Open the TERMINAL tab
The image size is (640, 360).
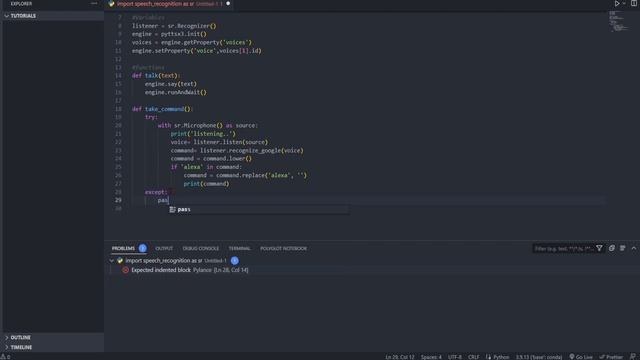(239, 248)
